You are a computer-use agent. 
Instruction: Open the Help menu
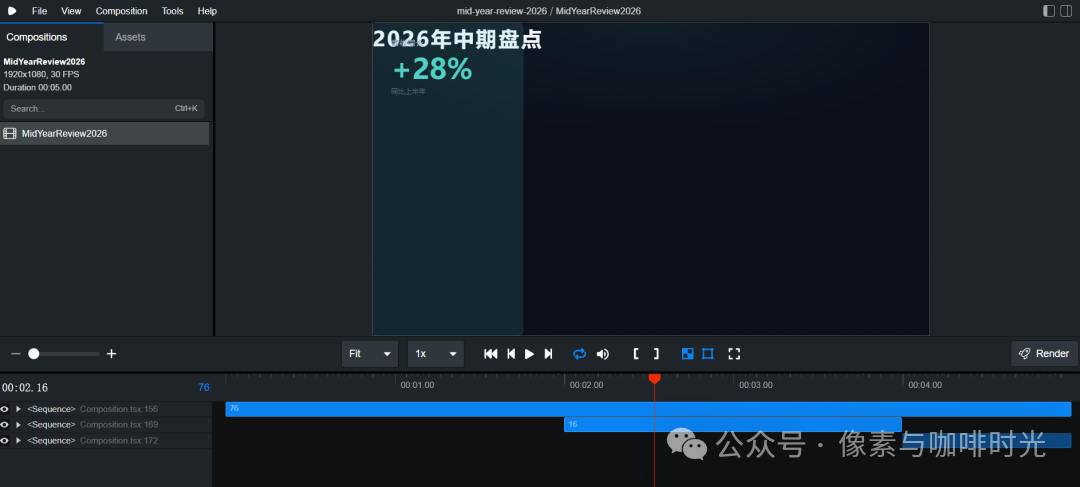click(207, 11)
